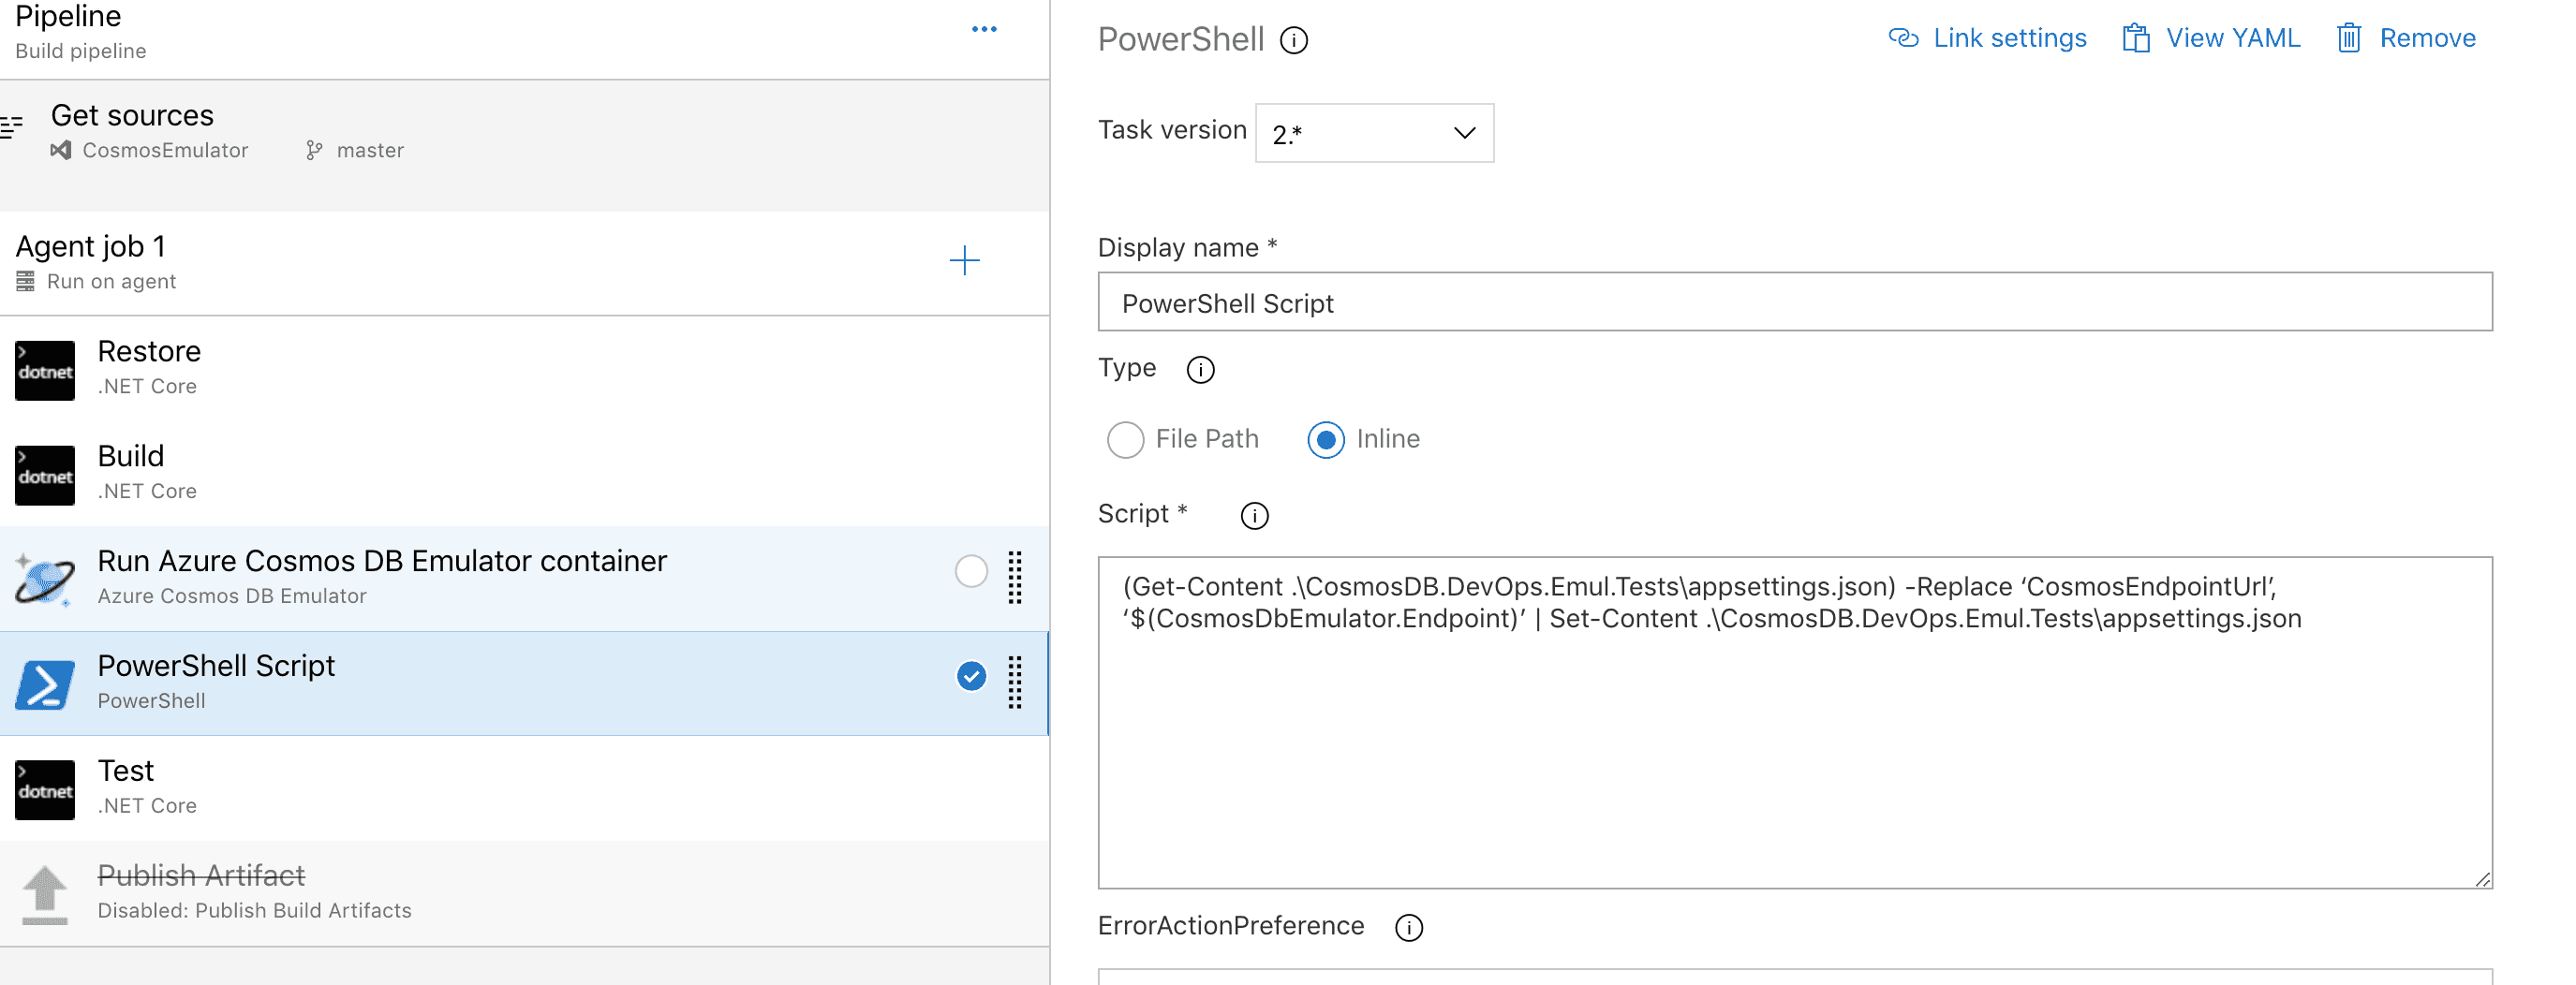The width and height of the screenshot is (2576, 985).
Task: Click the Display name input field
Action: click(1795, 302)
